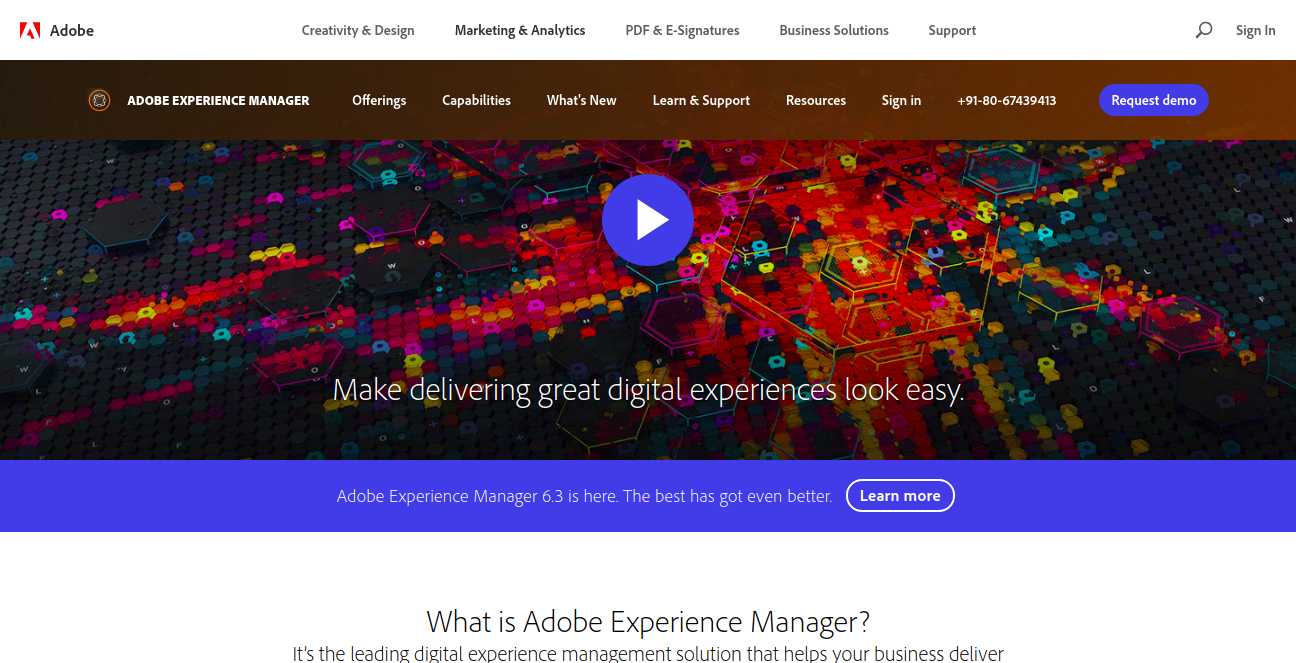Click the Adobe Experience Manager product icon
1296x663 pixels.
coord(99,100)
